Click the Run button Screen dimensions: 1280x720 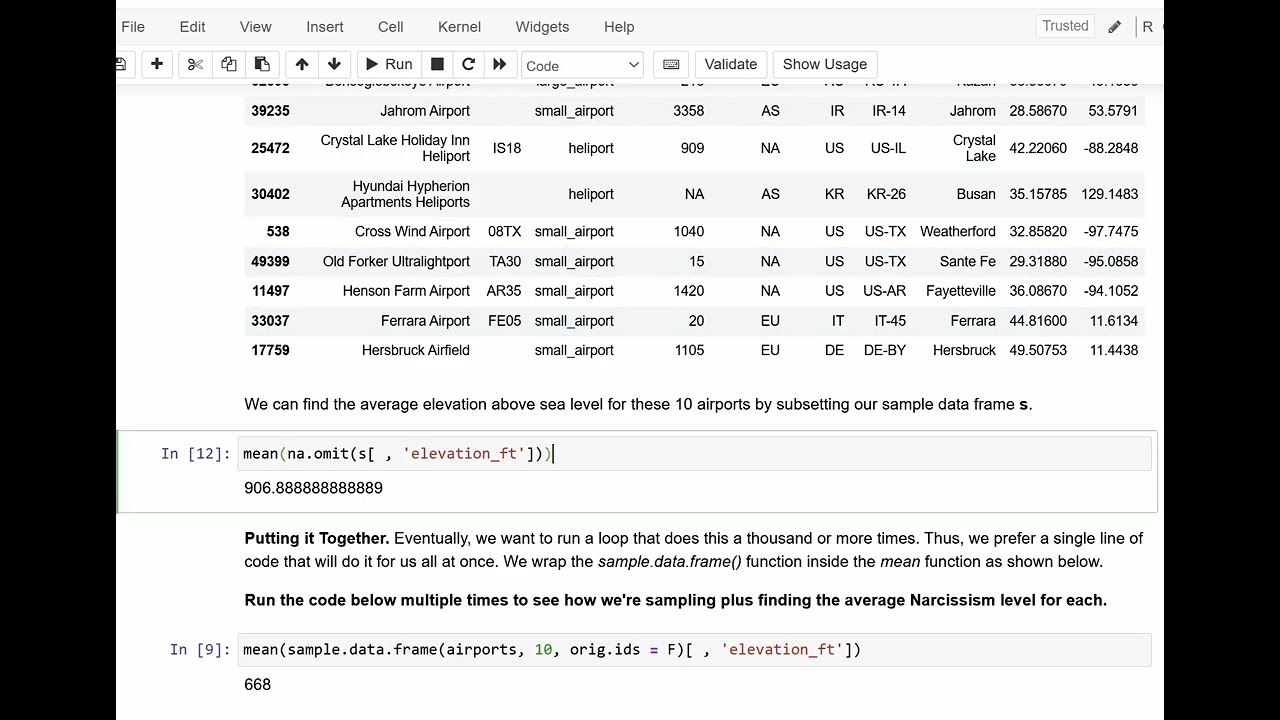tap(389, 64)
